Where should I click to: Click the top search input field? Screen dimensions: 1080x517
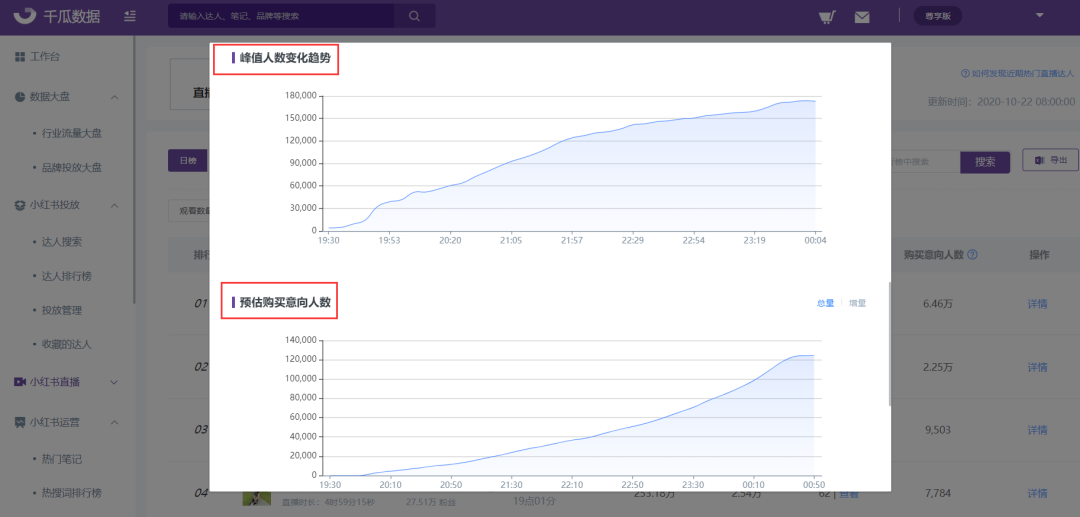pyautogui.click(x=281, y=16)
